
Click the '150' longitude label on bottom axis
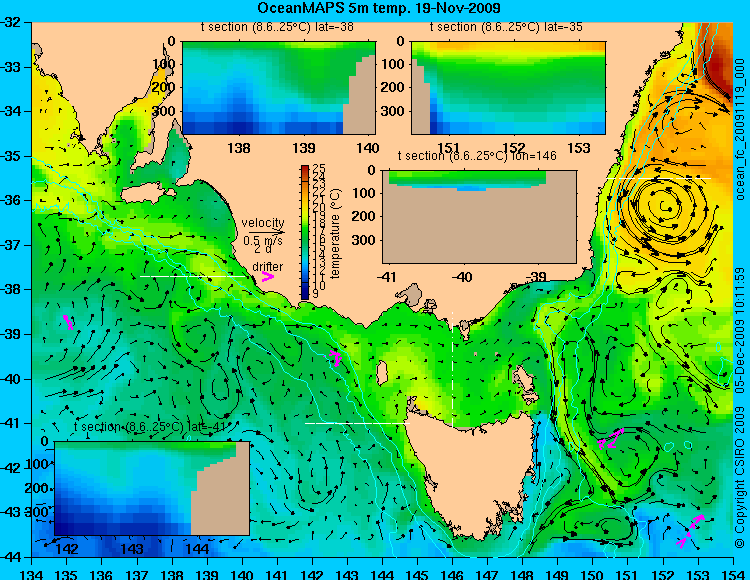[x=593, y=574]
